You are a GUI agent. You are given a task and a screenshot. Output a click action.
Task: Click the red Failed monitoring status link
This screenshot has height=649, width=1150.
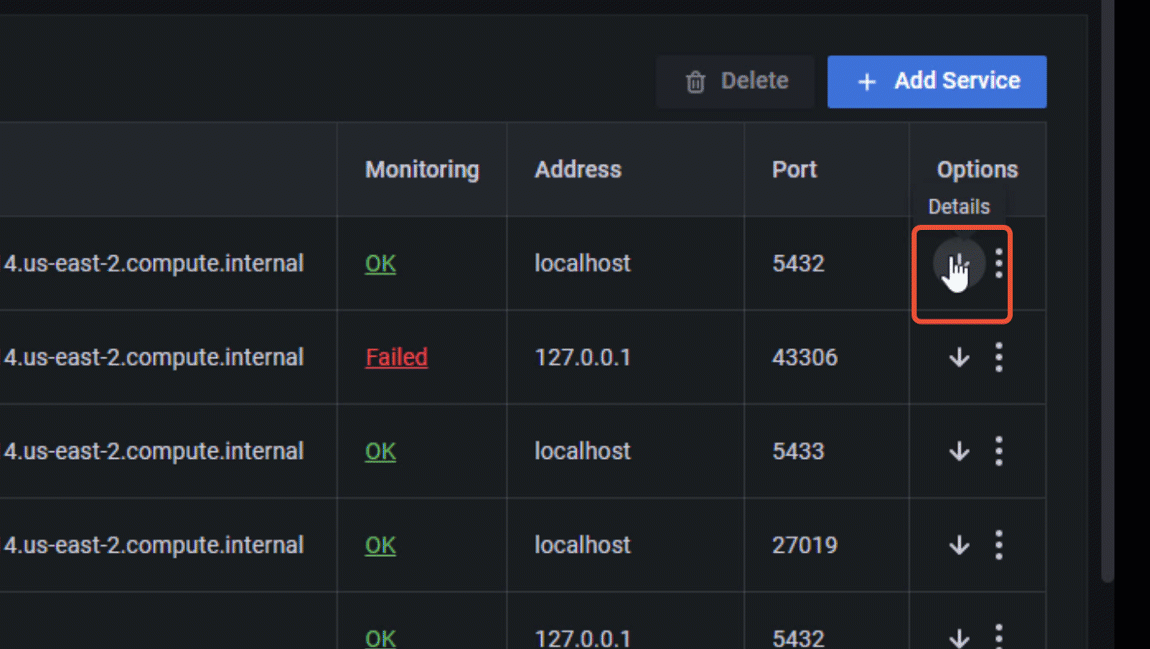[x=396, y=358]
